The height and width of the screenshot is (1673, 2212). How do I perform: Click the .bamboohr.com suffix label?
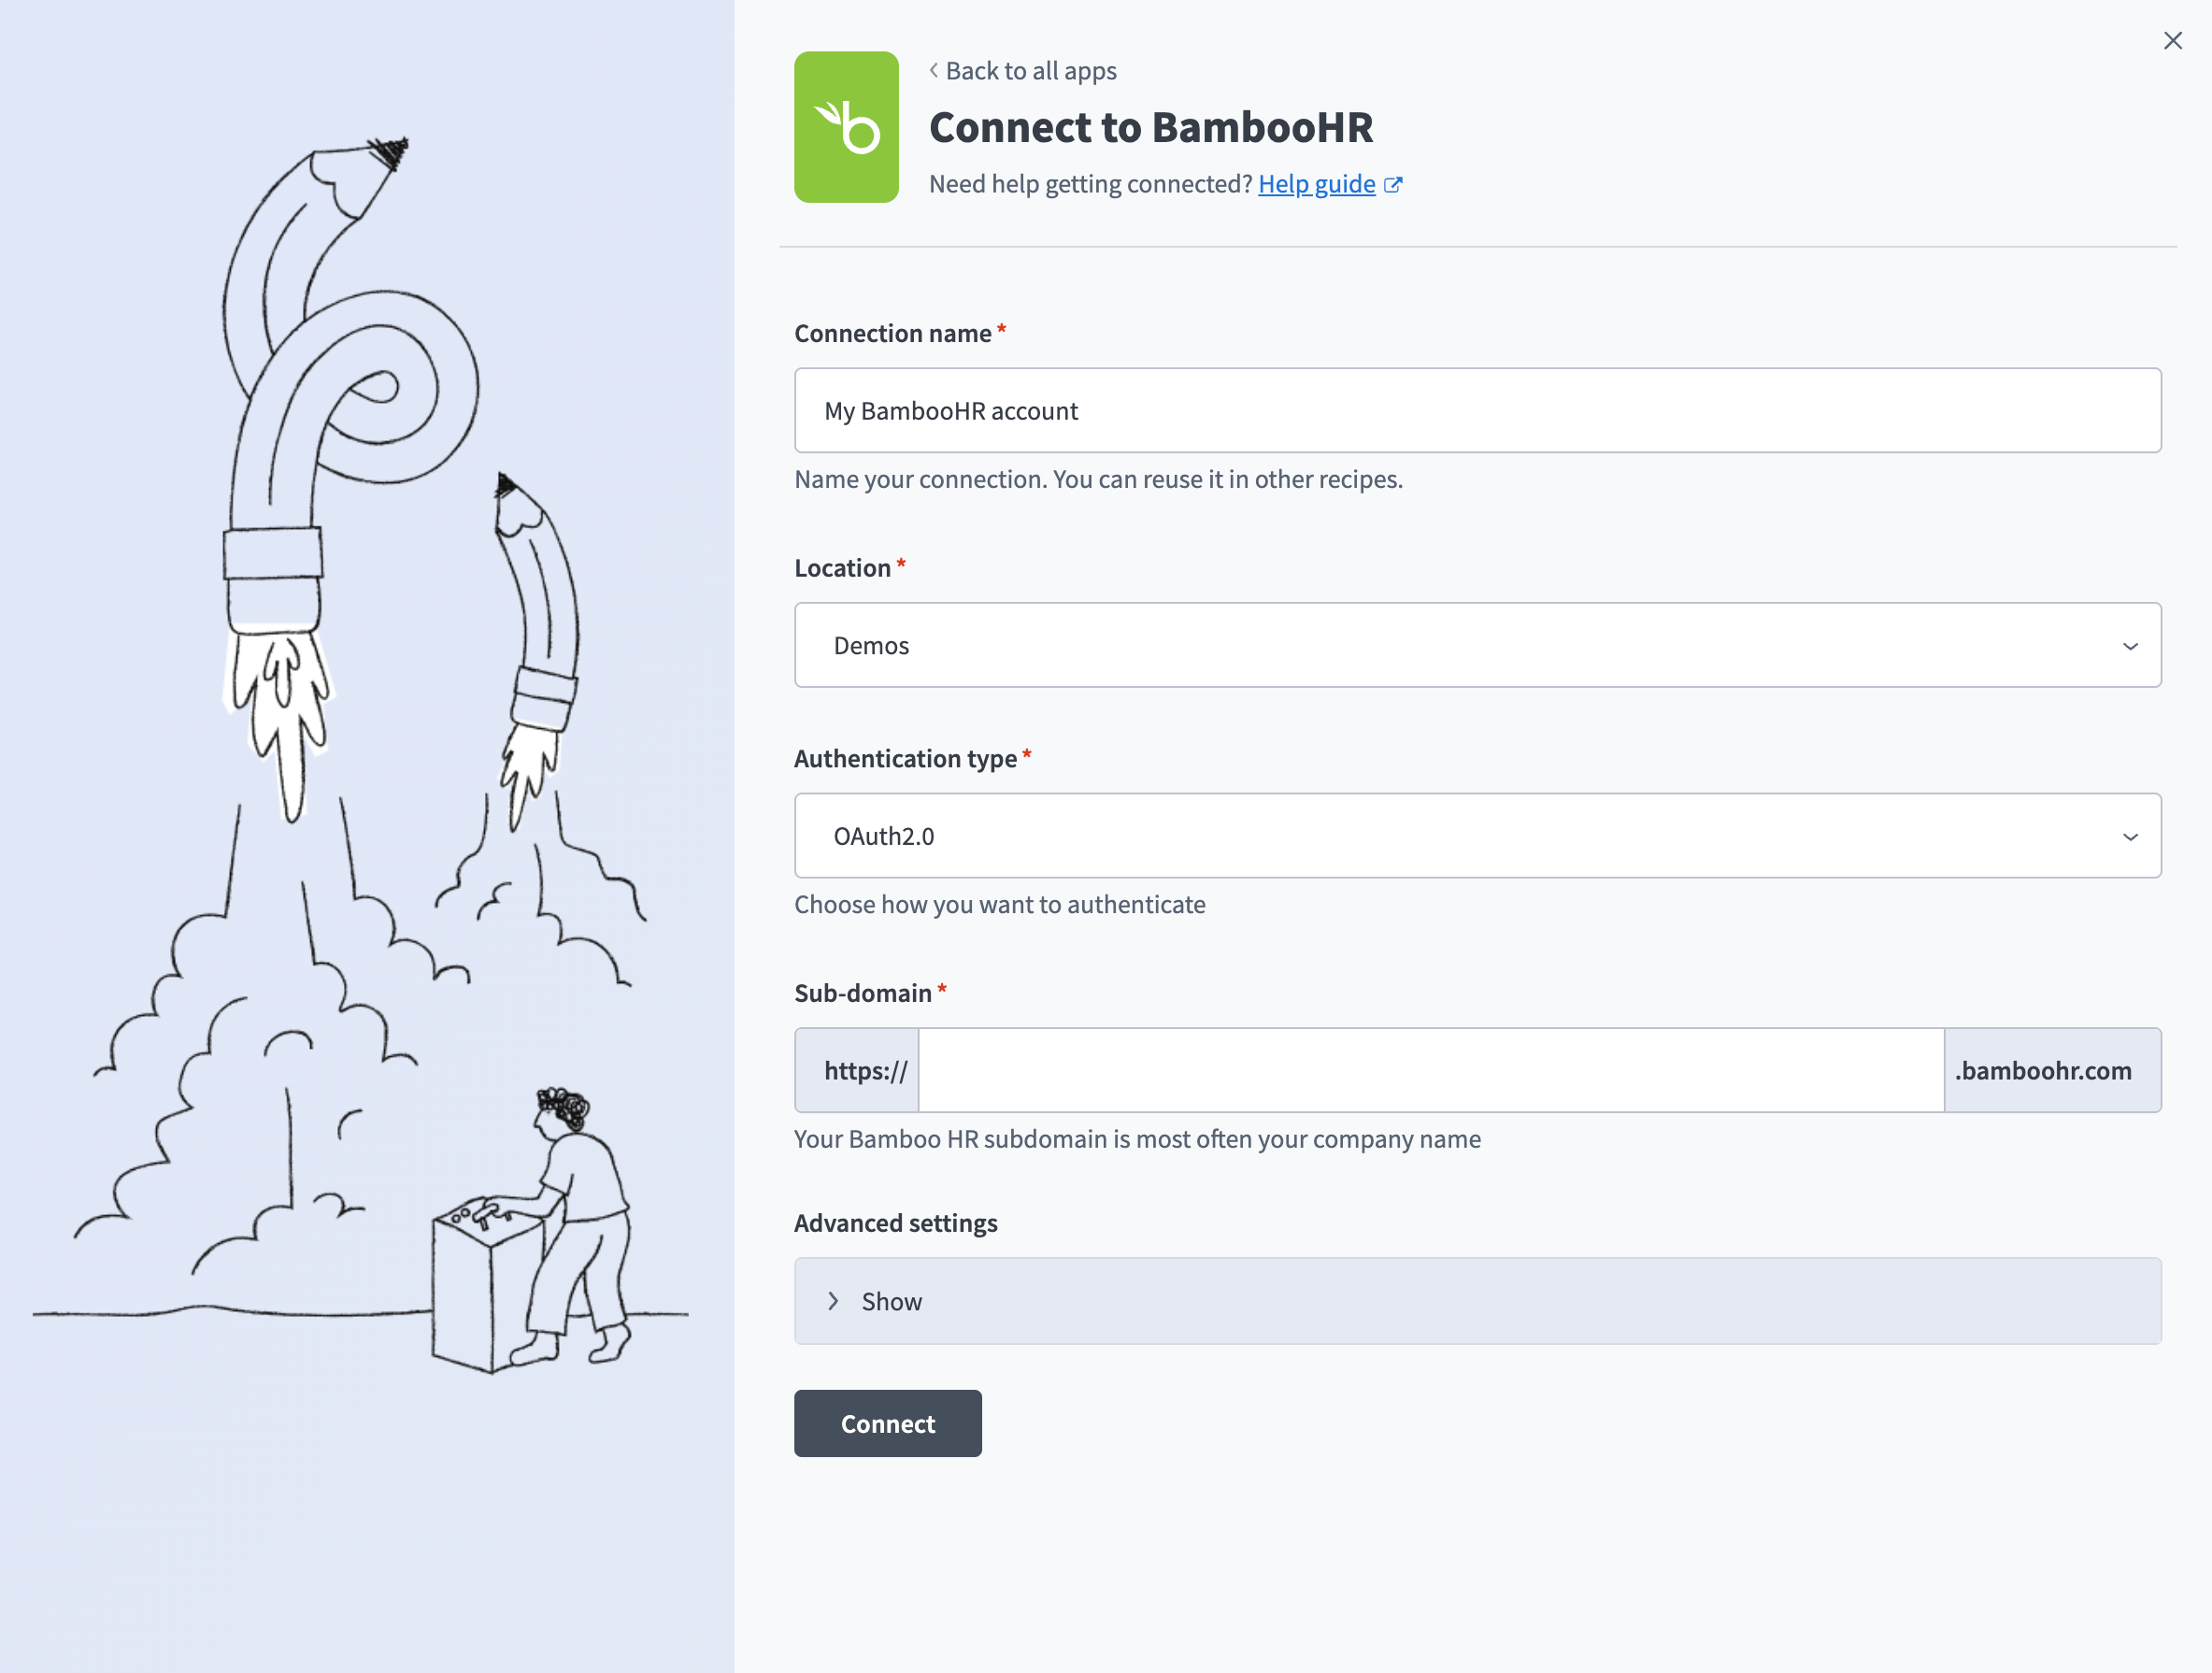2052,1070
